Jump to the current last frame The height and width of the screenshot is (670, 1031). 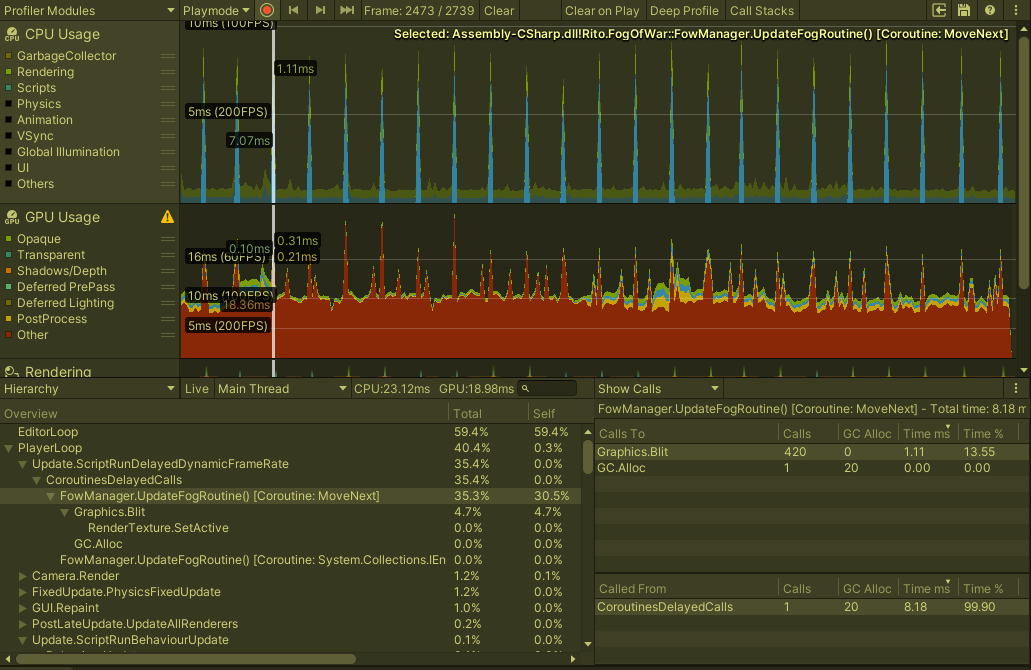coord(347,11)
